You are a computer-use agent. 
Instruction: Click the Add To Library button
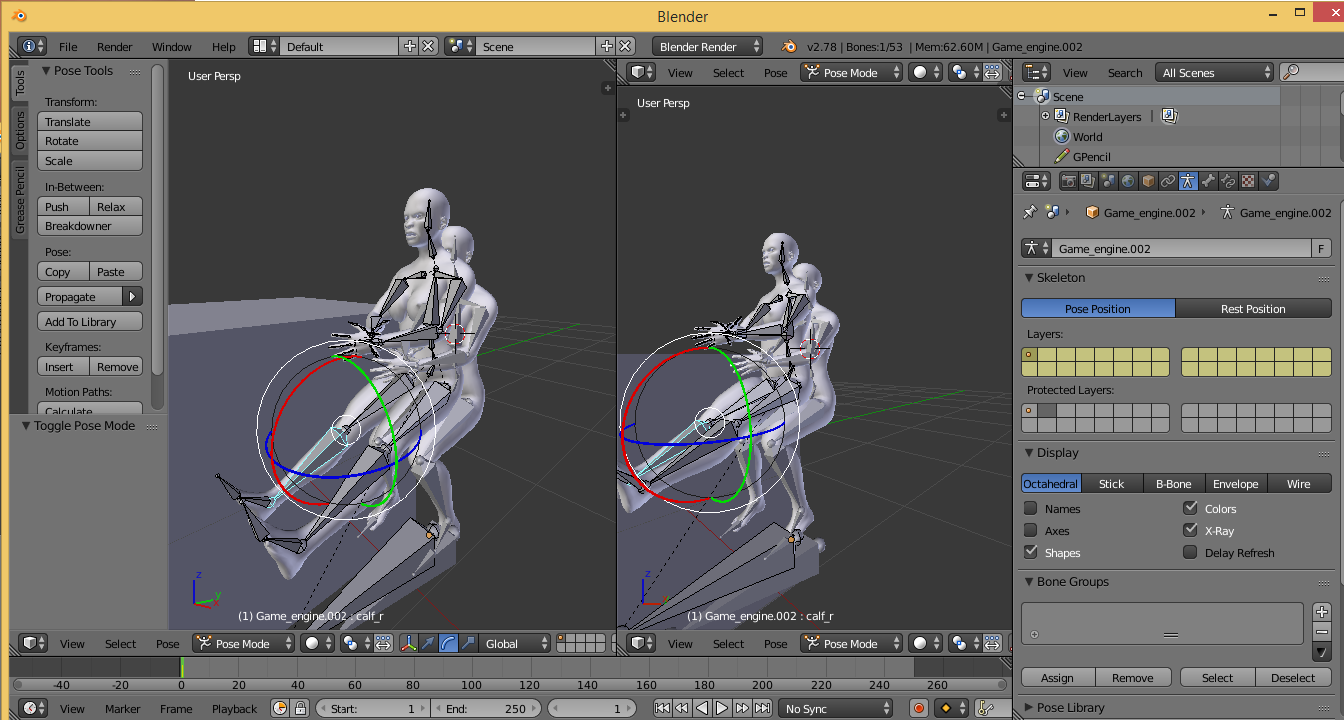point(90,322)
